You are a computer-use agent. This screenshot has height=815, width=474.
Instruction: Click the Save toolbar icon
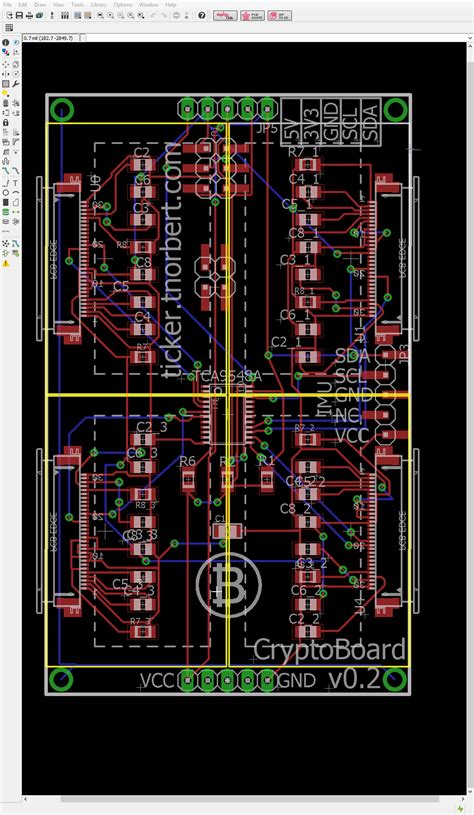19,15
